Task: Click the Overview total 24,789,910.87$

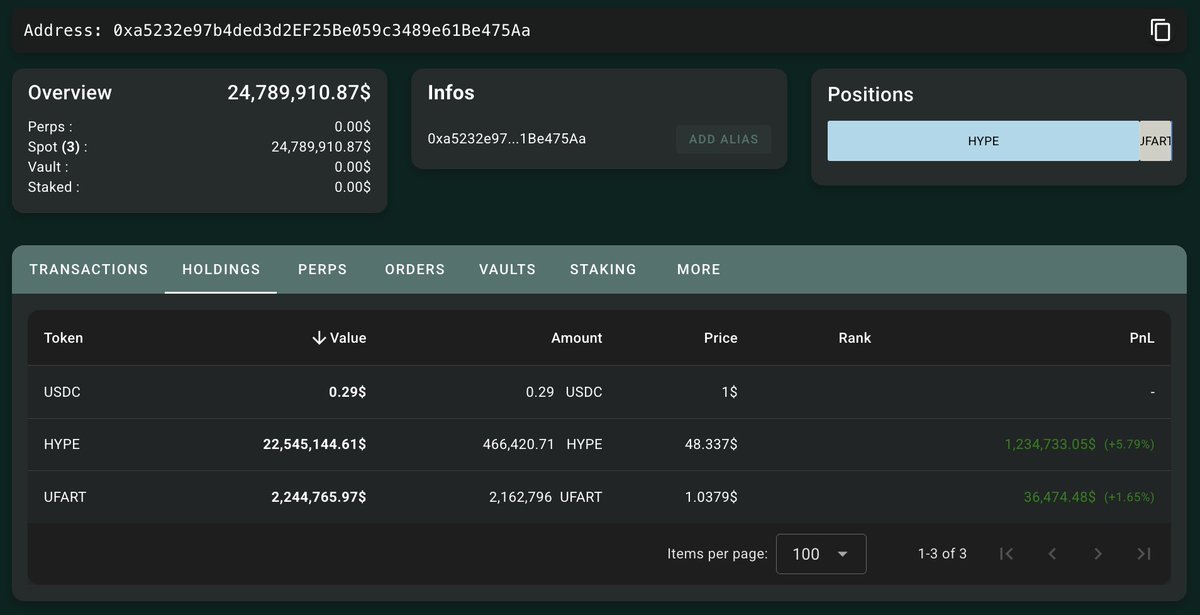Action: click(299, 93)
